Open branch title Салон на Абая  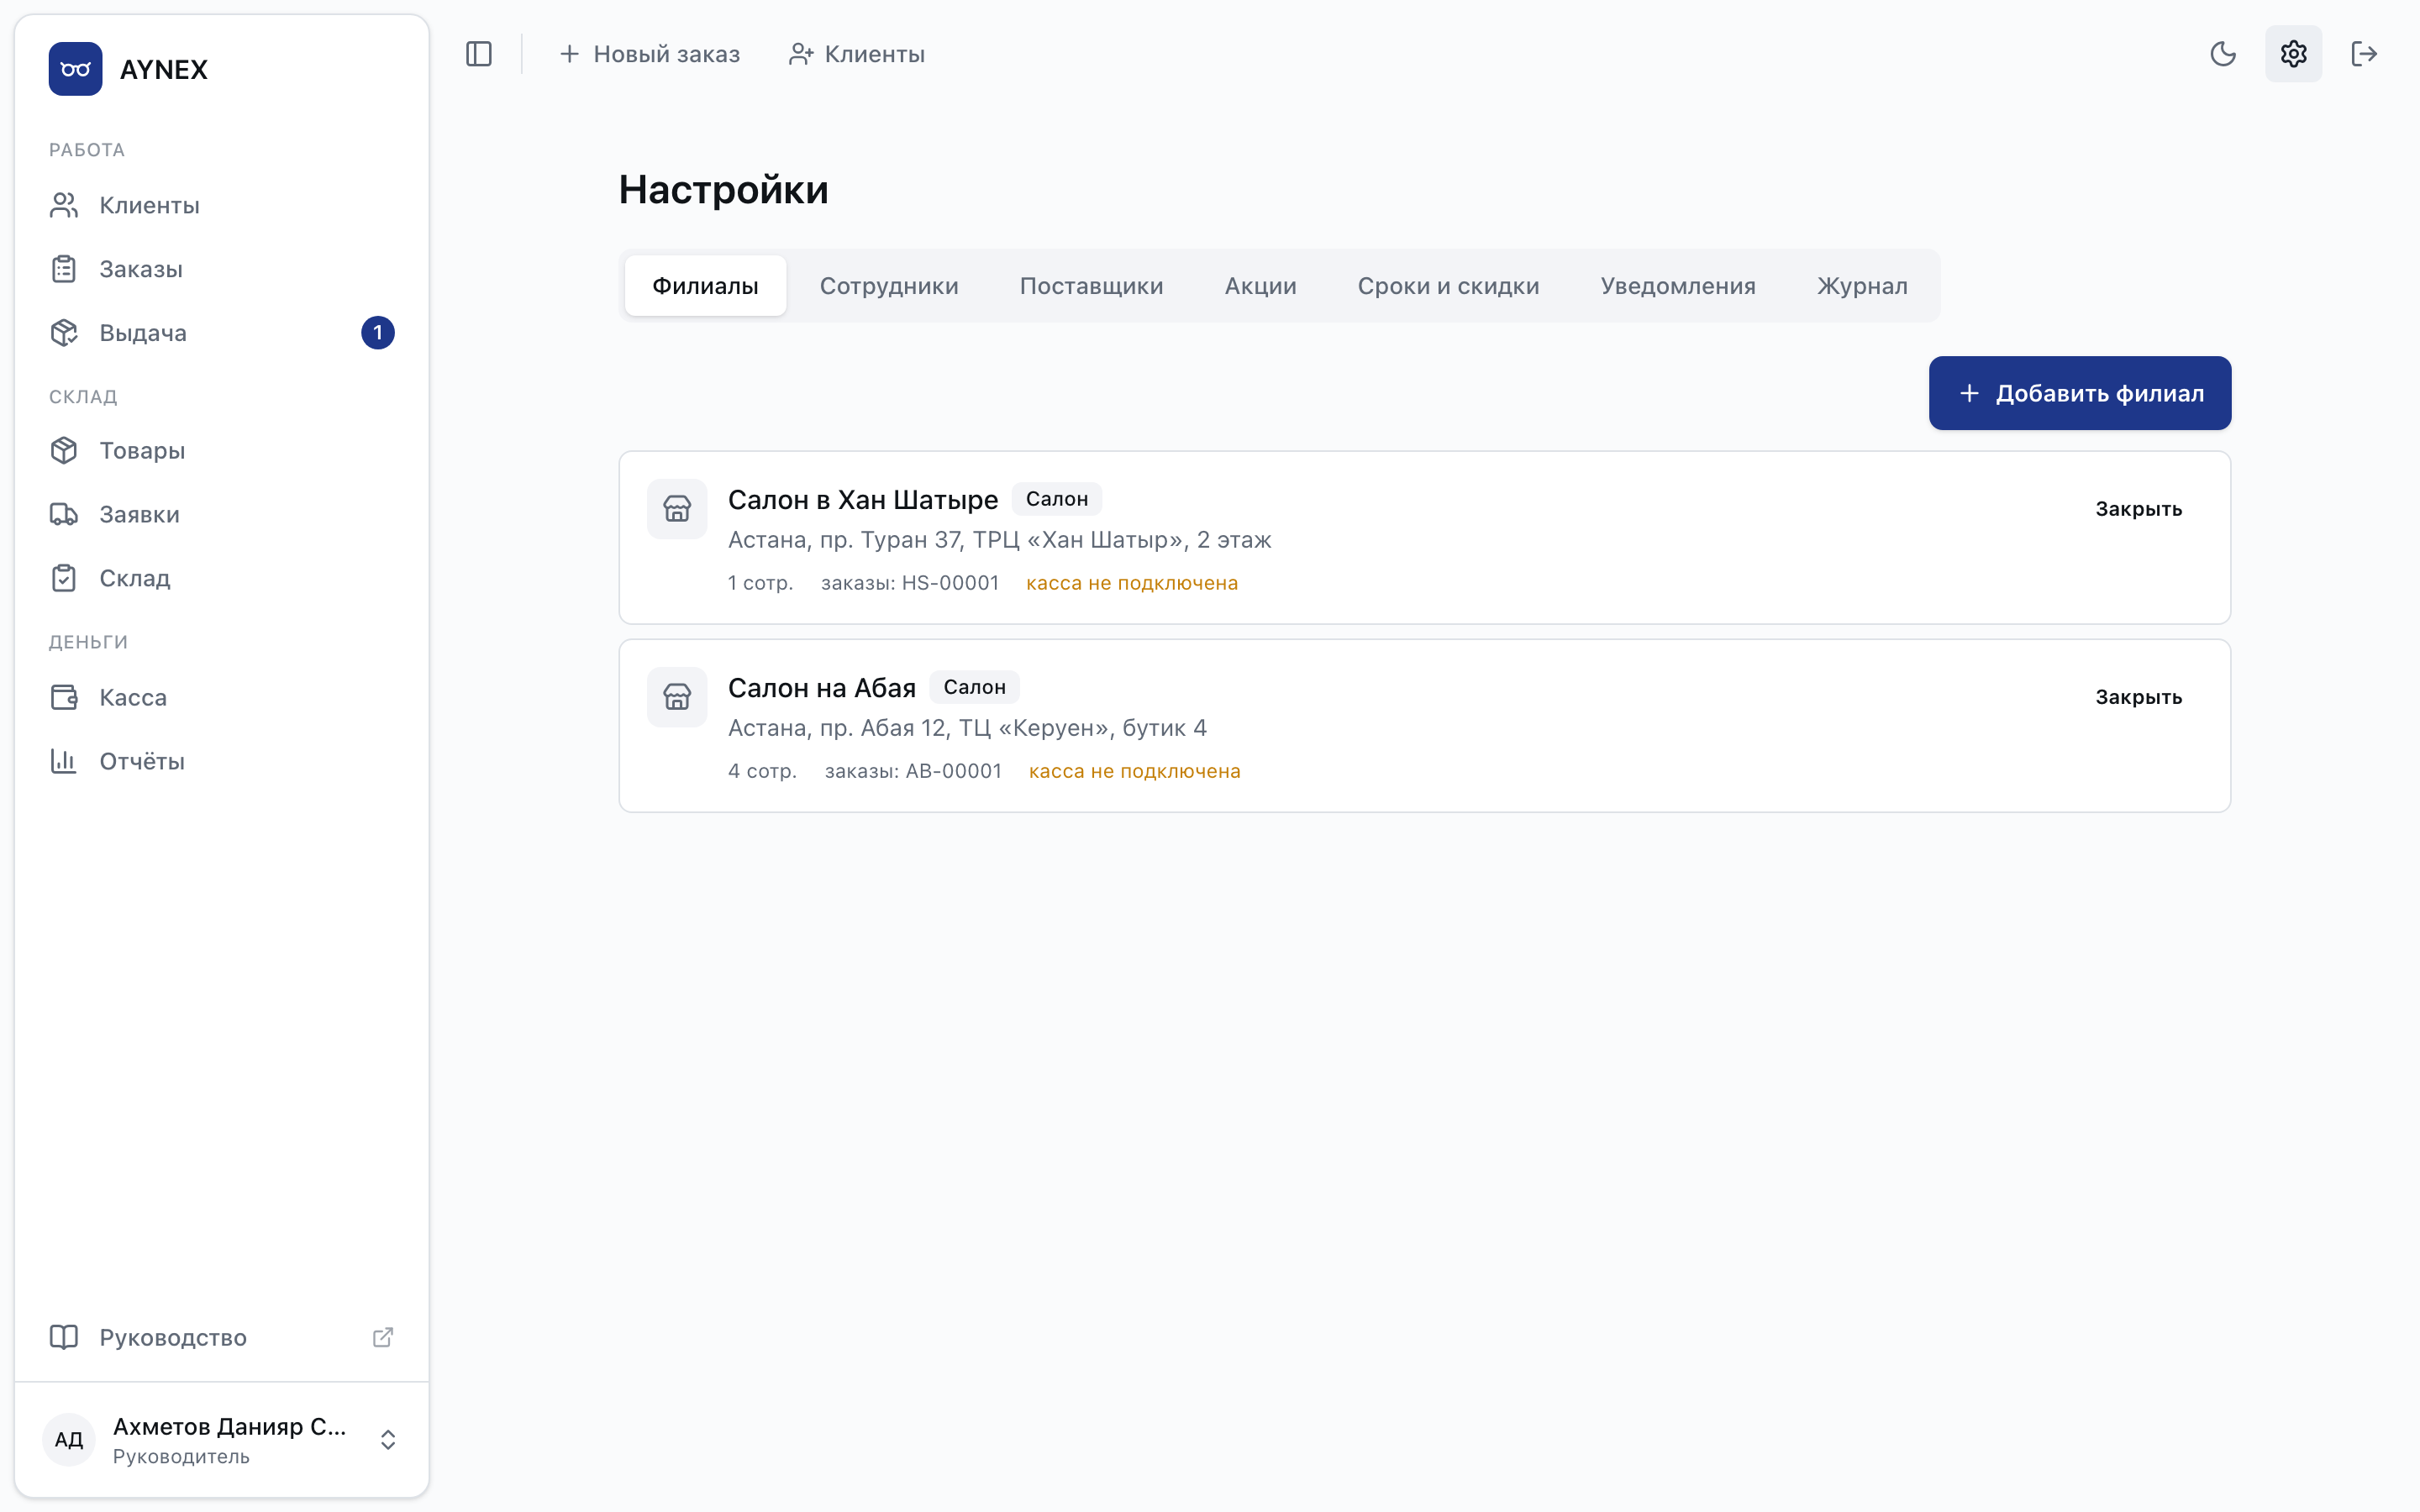[x=822, y=687]
